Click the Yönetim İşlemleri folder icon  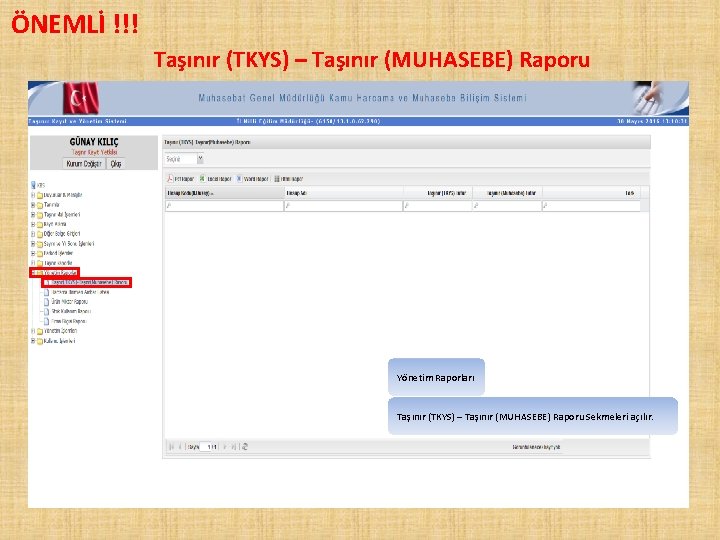coord(40,331)
